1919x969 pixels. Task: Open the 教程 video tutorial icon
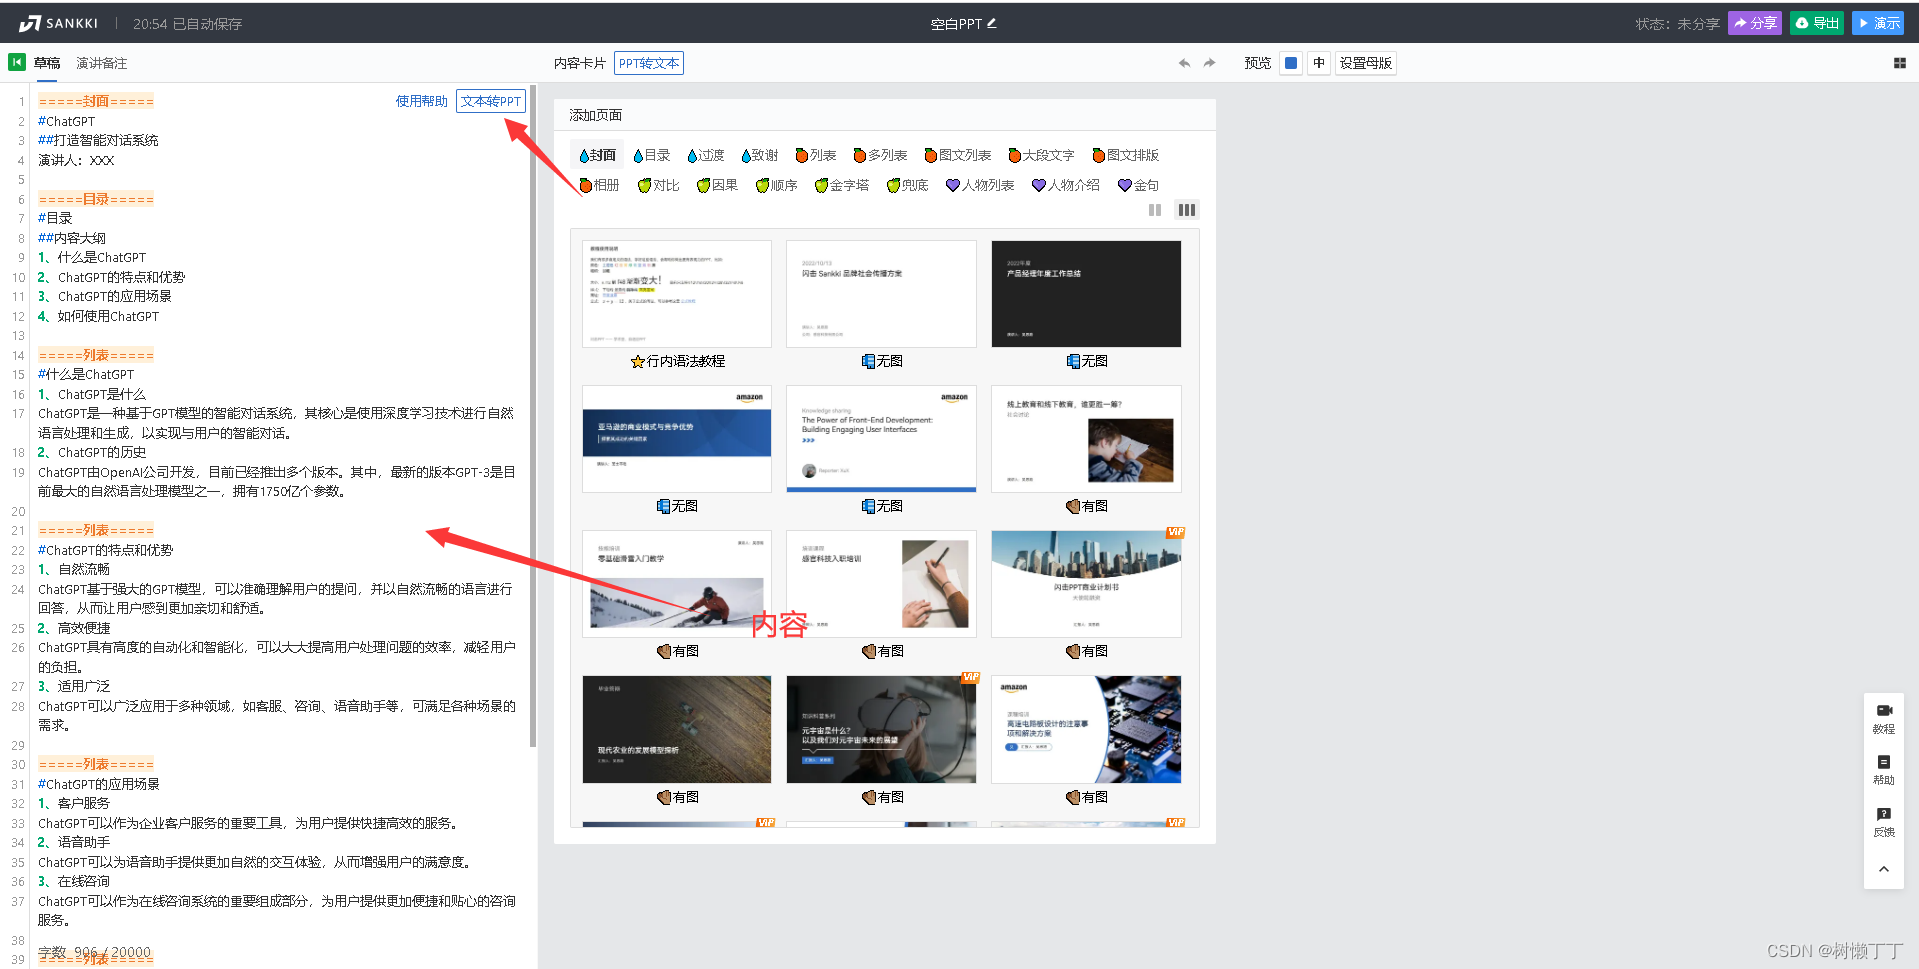(1884, 718)
